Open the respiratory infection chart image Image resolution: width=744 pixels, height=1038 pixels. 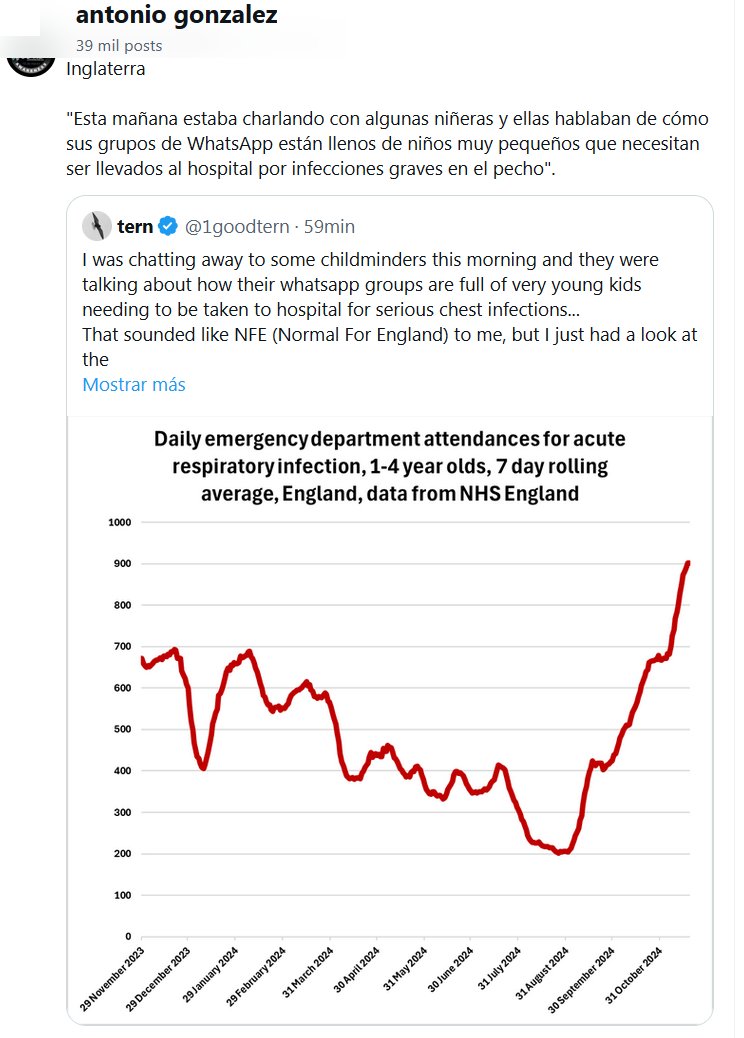tap(390, 720)
